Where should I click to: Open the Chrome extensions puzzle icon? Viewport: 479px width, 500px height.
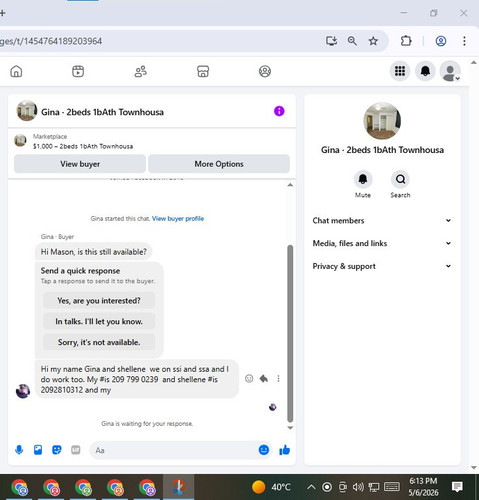[x=406, y=41]
